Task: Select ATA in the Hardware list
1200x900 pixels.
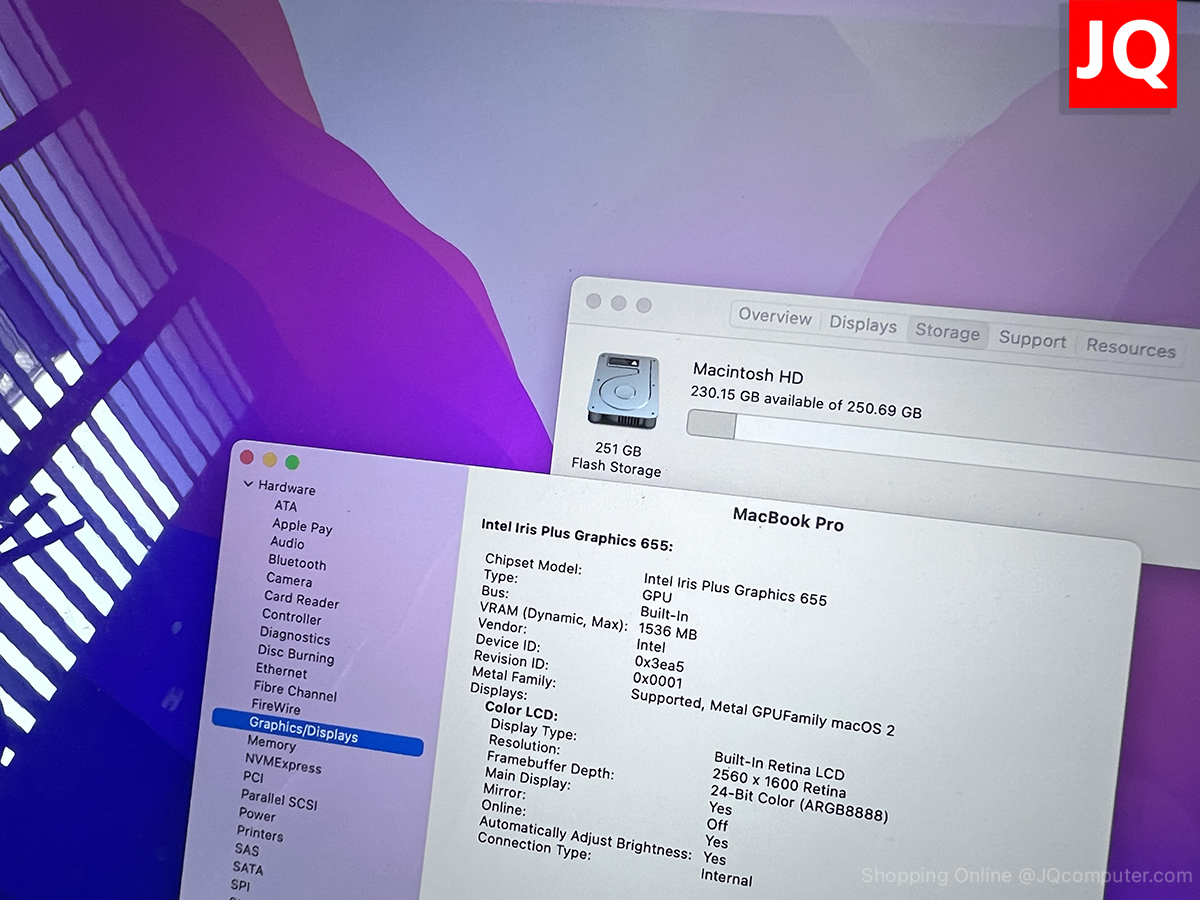Action: click(x=285, y=506)
